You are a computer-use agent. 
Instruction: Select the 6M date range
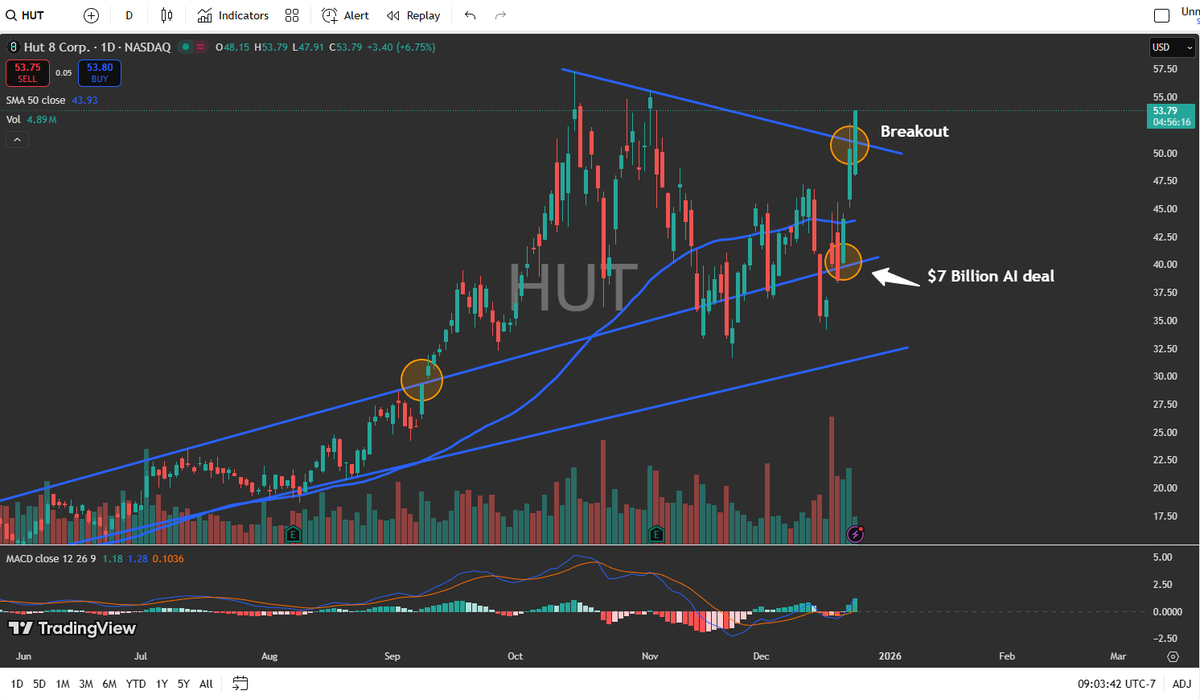pos(109,684)
